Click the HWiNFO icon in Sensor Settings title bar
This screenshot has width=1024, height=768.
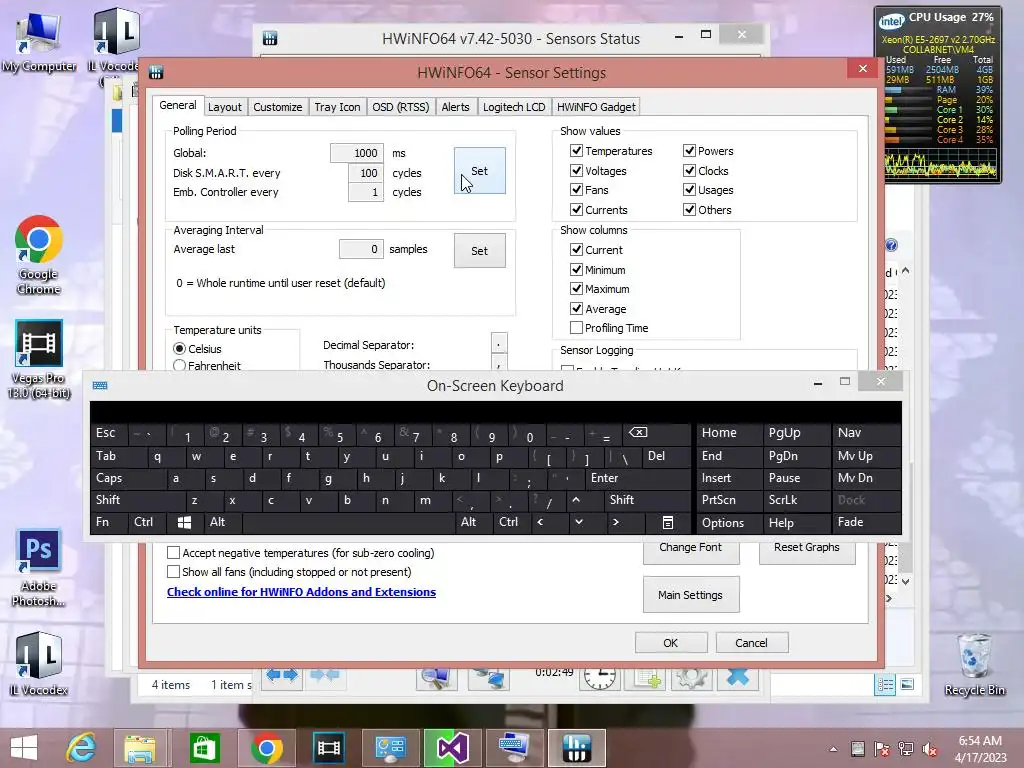[155, 72]
